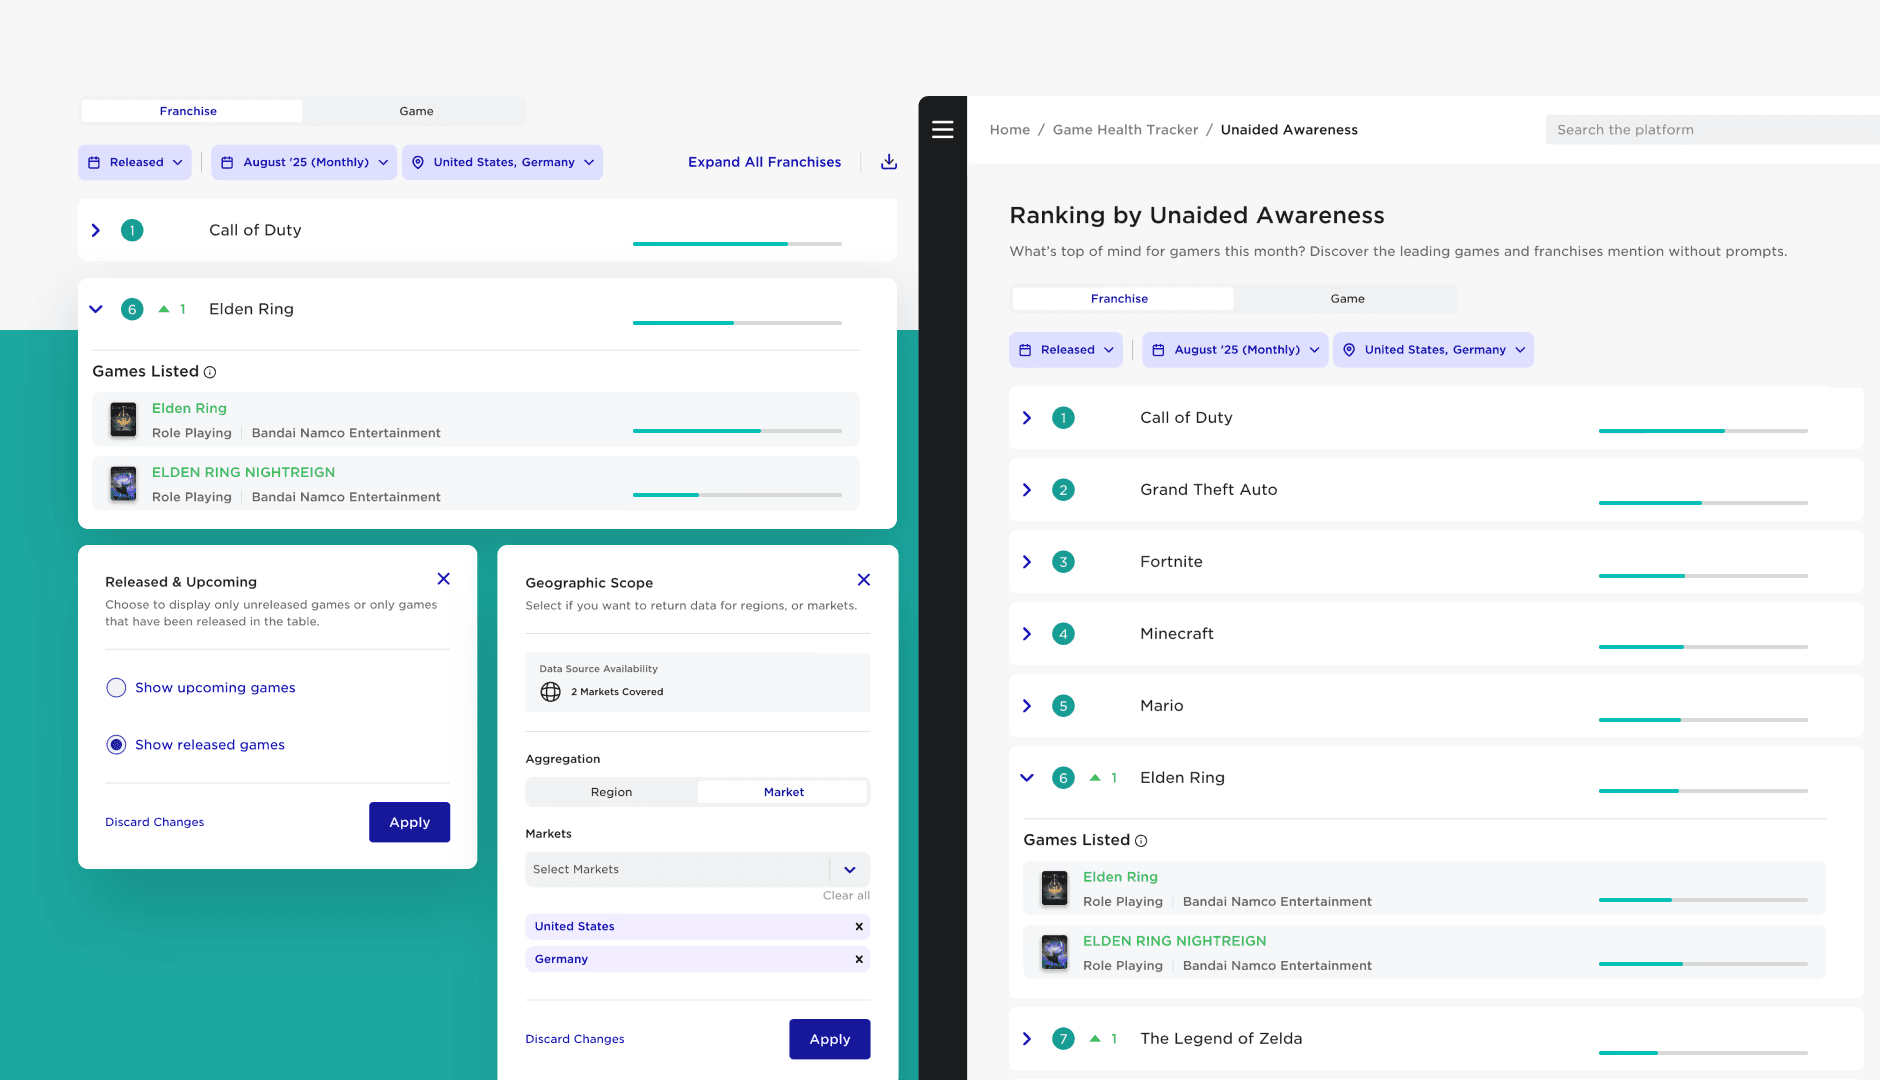Click Grand Theft Auto awareness bar
The height and width of the screenshot is (1080, 1880).
pyautogui.click(x=1703, y=503)
